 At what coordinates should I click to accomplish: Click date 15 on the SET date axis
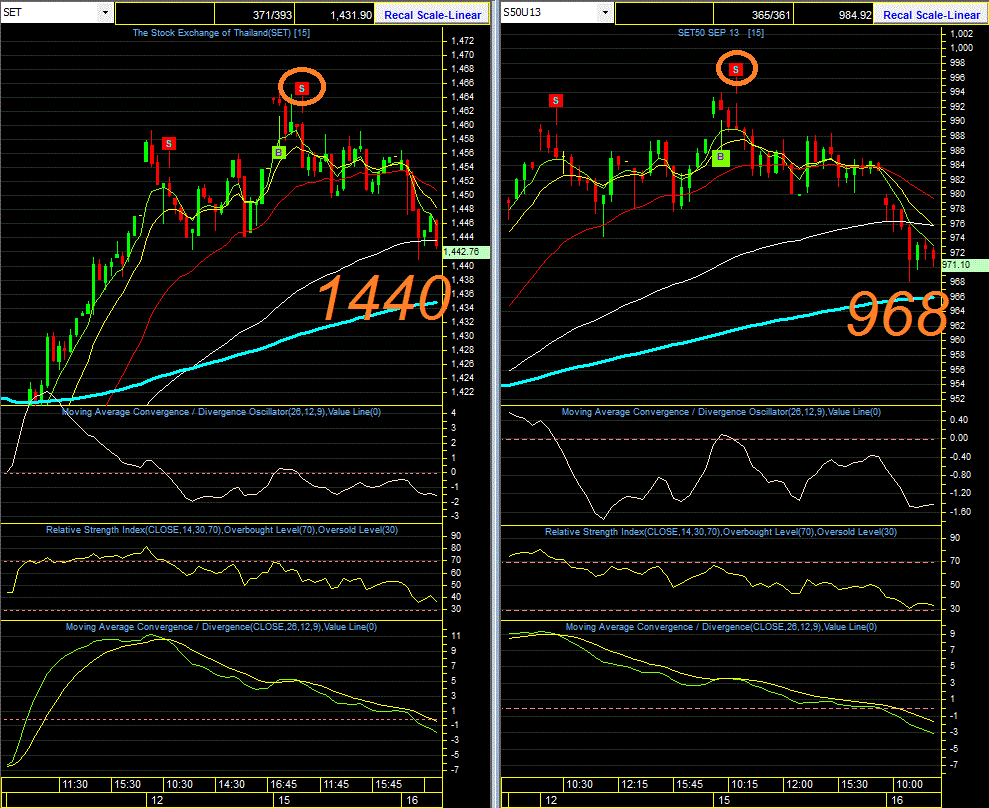point(284,800)
